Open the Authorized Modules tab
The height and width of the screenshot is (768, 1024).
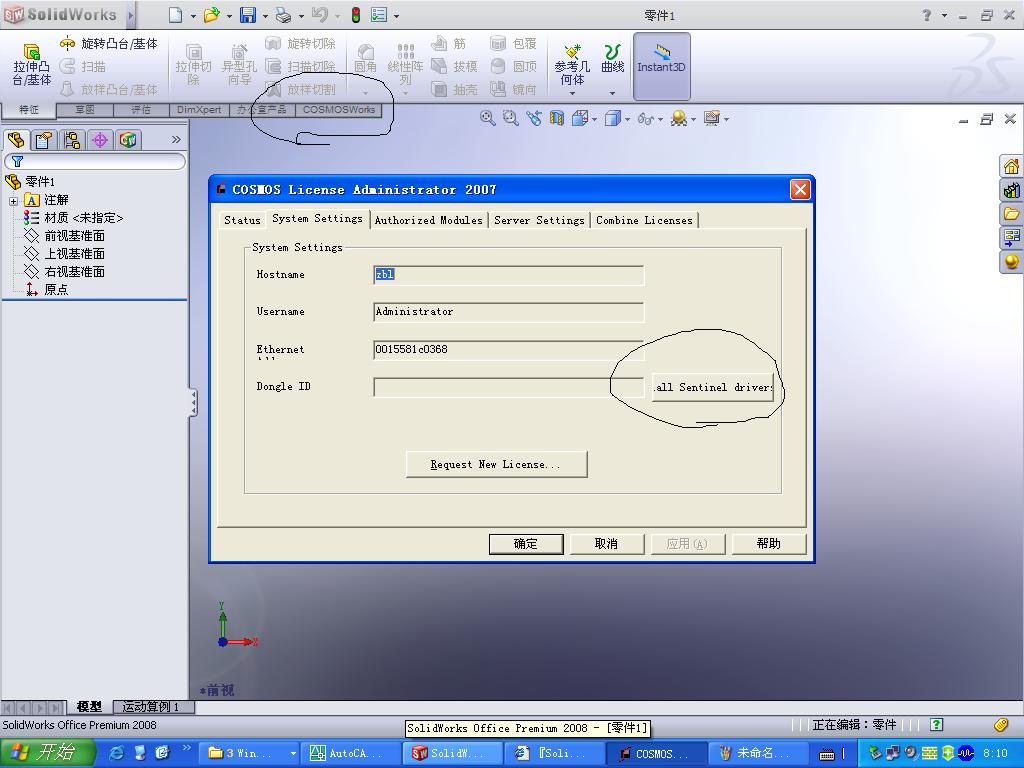tap(428, 220)
